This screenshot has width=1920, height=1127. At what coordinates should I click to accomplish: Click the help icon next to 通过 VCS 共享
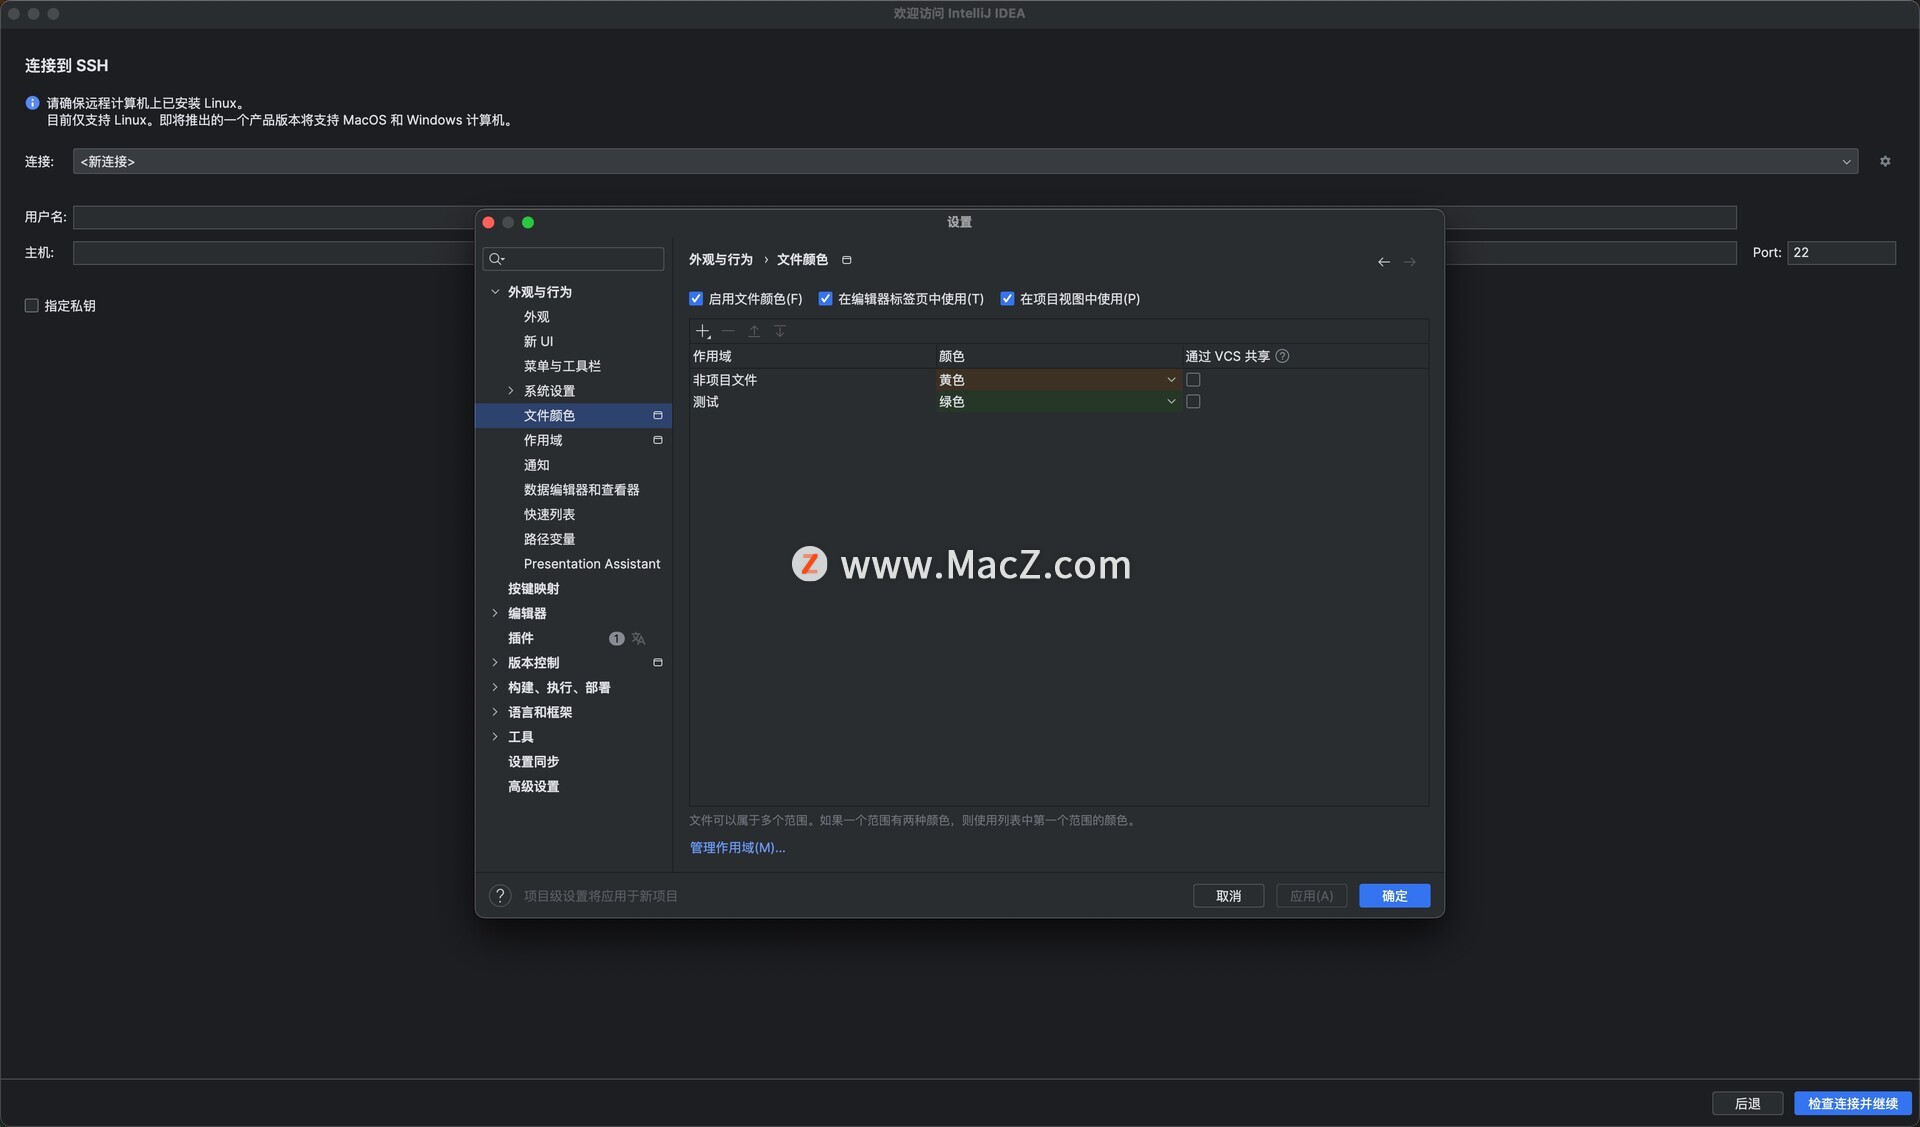[x=1283, y=356]
